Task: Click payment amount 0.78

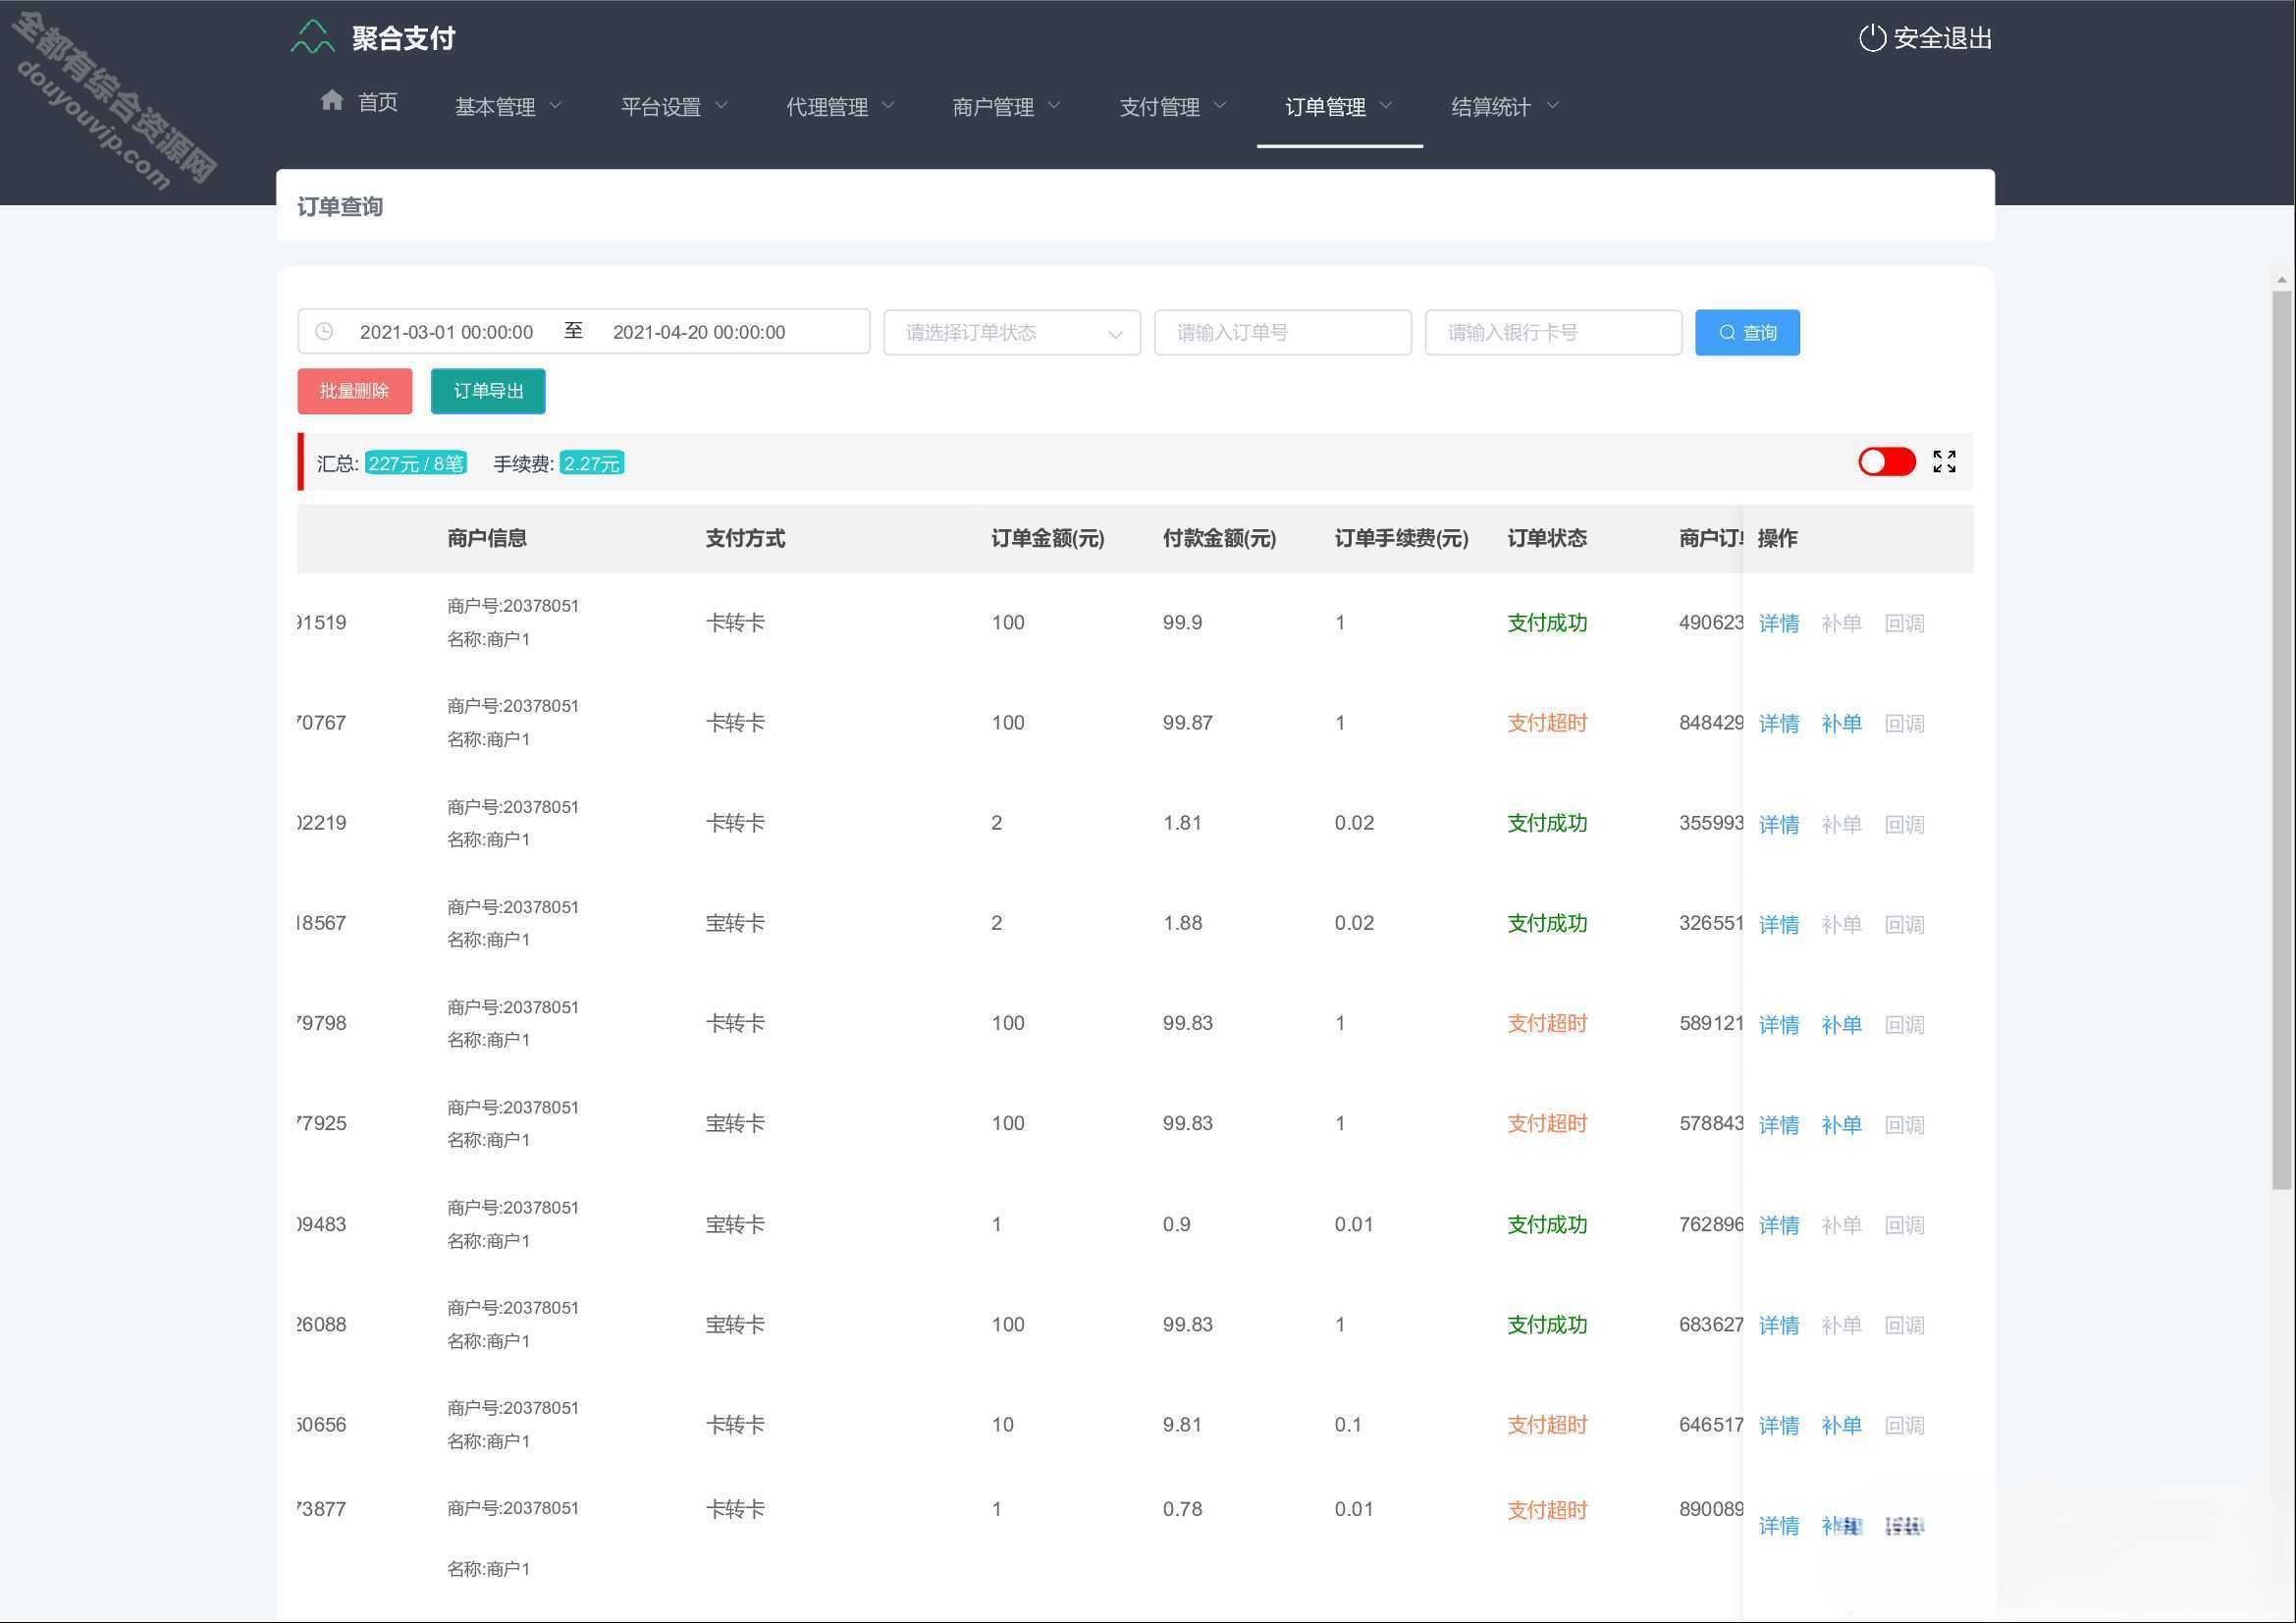Action: (x=1182, y=1508)
